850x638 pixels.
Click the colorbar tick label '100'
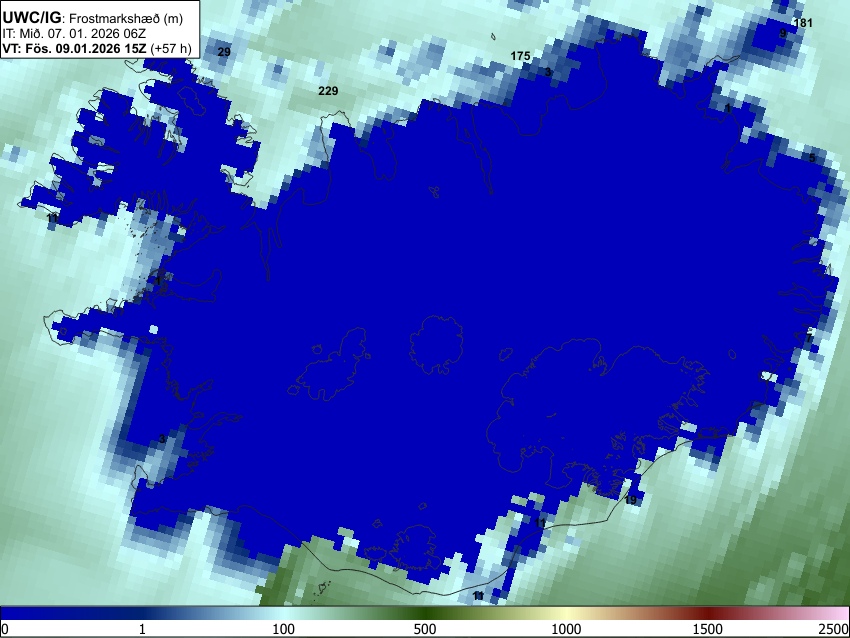point(284,629)
